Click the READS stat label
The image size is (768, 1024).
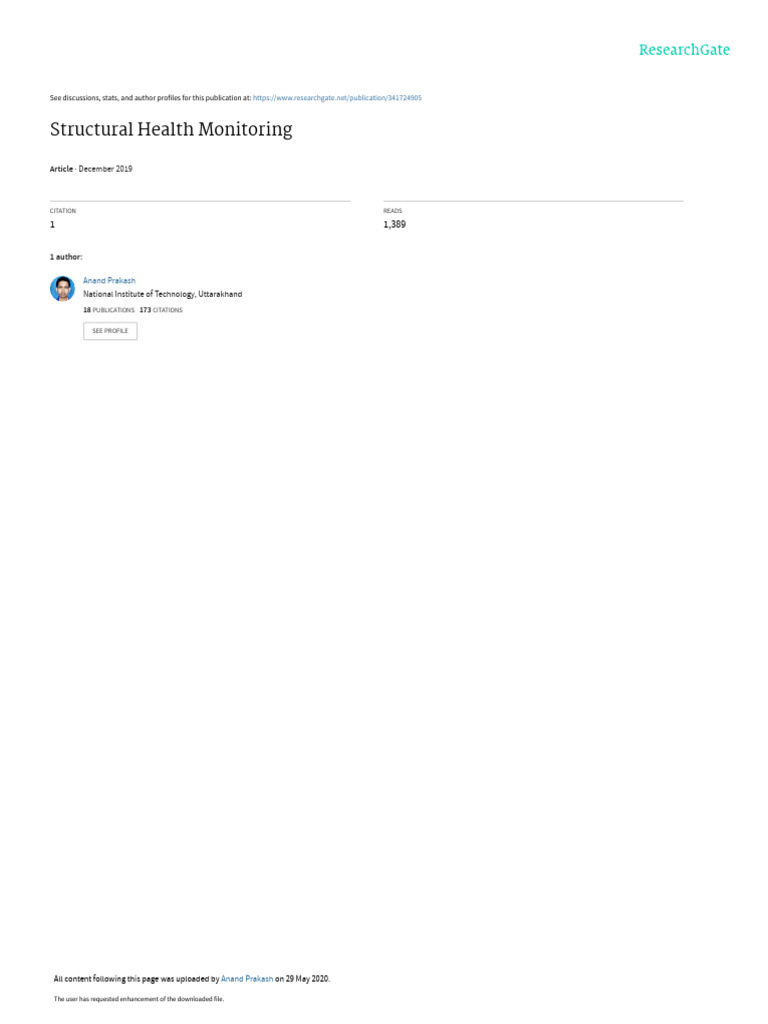pyautogui.click(x=392, y=211)
